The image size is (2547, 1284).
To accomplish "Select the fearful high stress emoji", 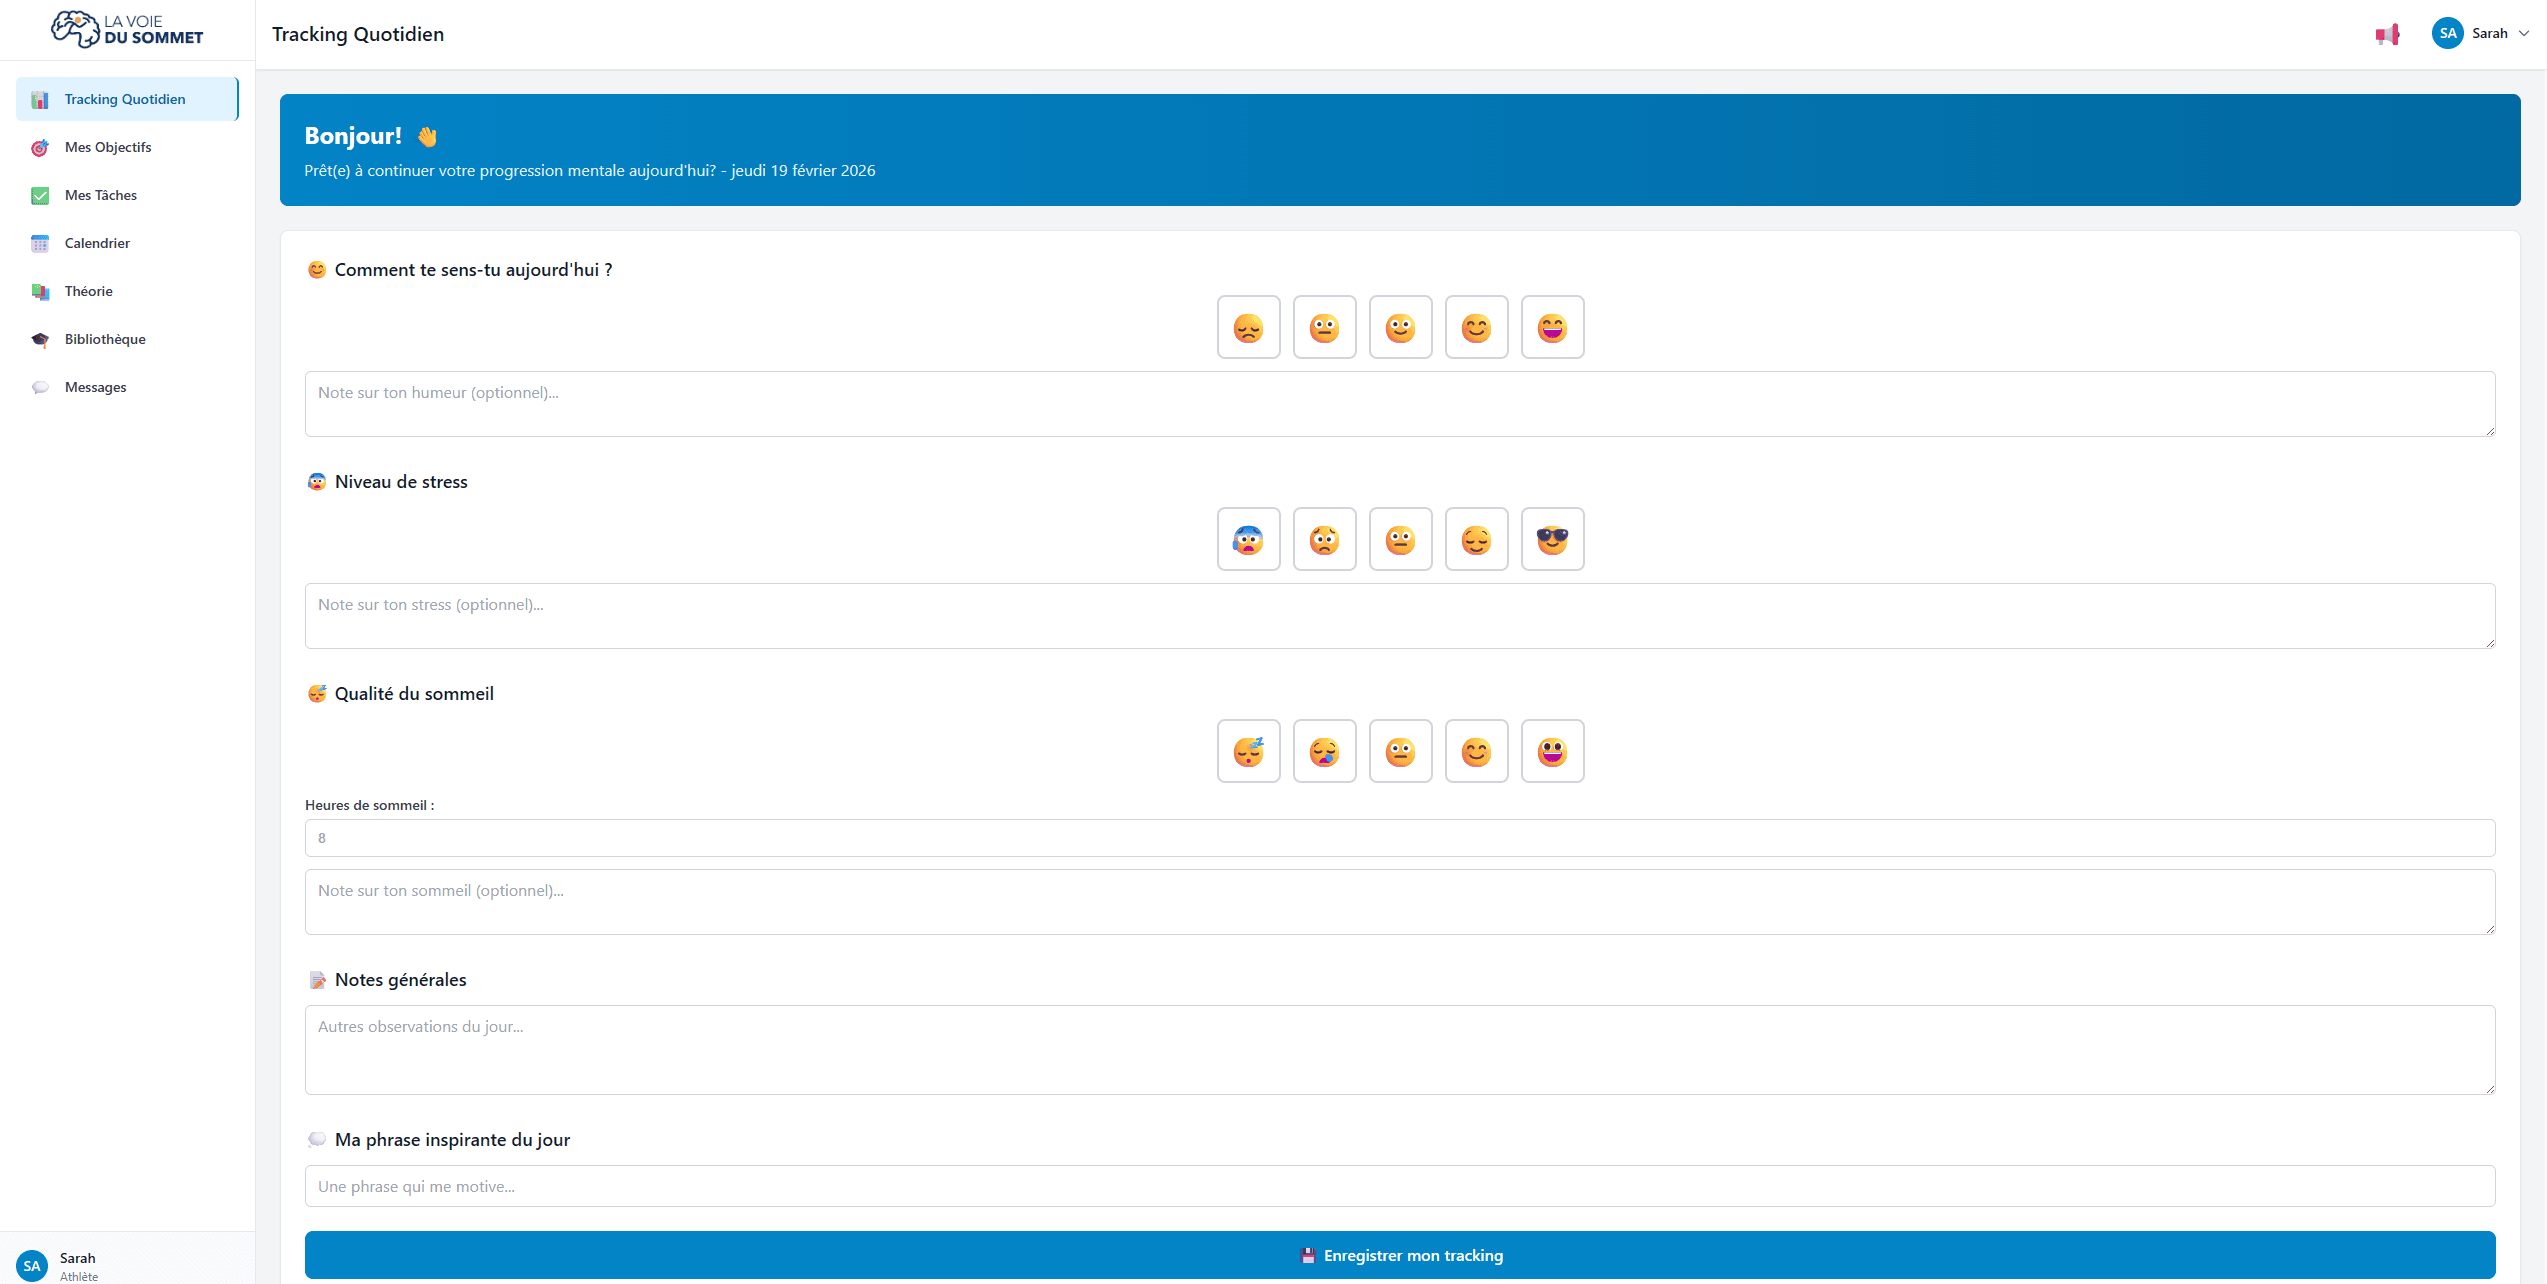I will pos(1248,540).
